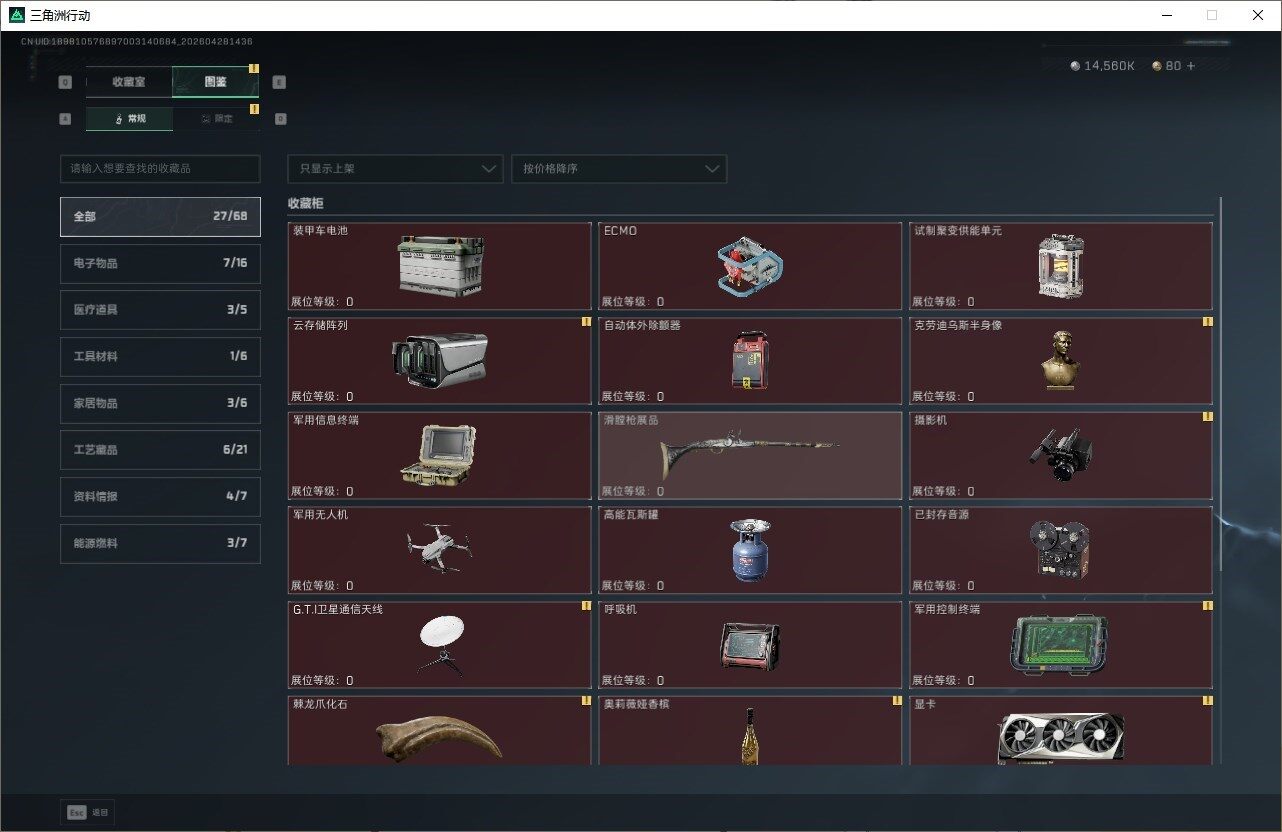Click the 军用控制终端 green terminal image
The height and width of the screenshot is (832, 1282).
click(x=1061, y=644)
